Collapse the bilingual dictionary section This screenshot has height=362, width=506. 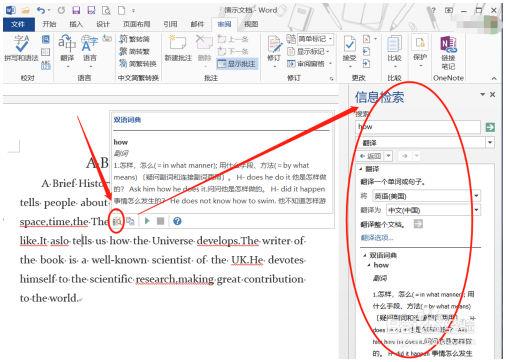[365, 255]
